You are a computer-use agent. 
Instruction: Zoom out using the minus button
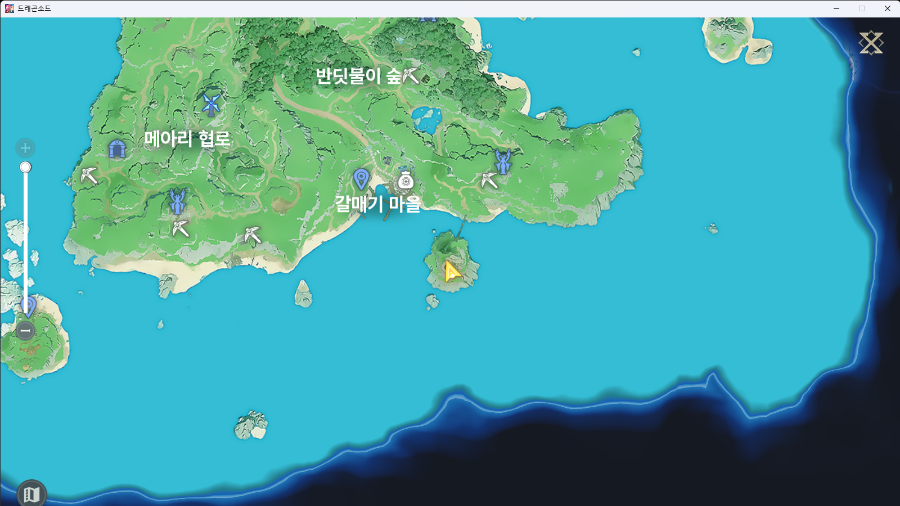tap(26, 330)
